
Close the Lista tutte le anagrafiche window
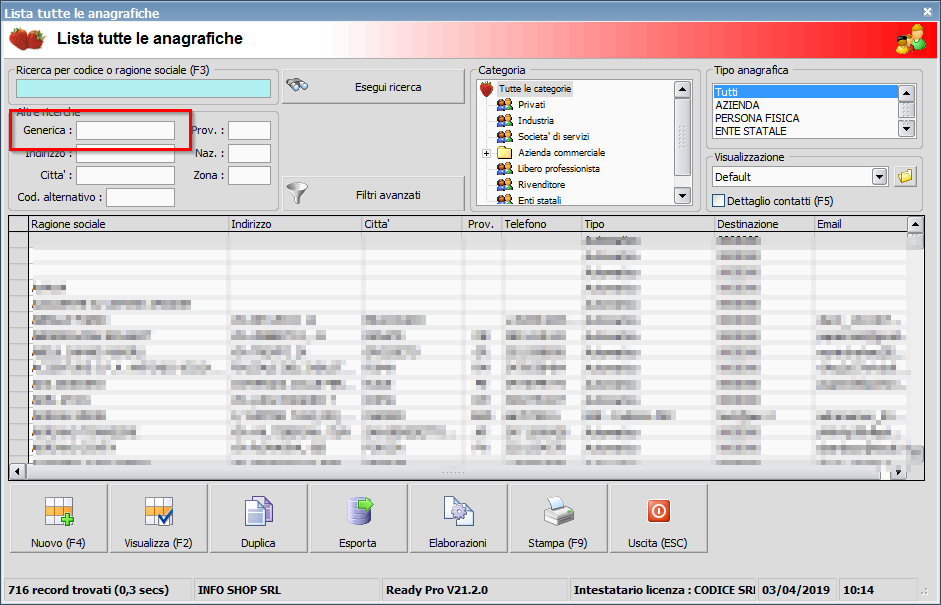point(927,11)
